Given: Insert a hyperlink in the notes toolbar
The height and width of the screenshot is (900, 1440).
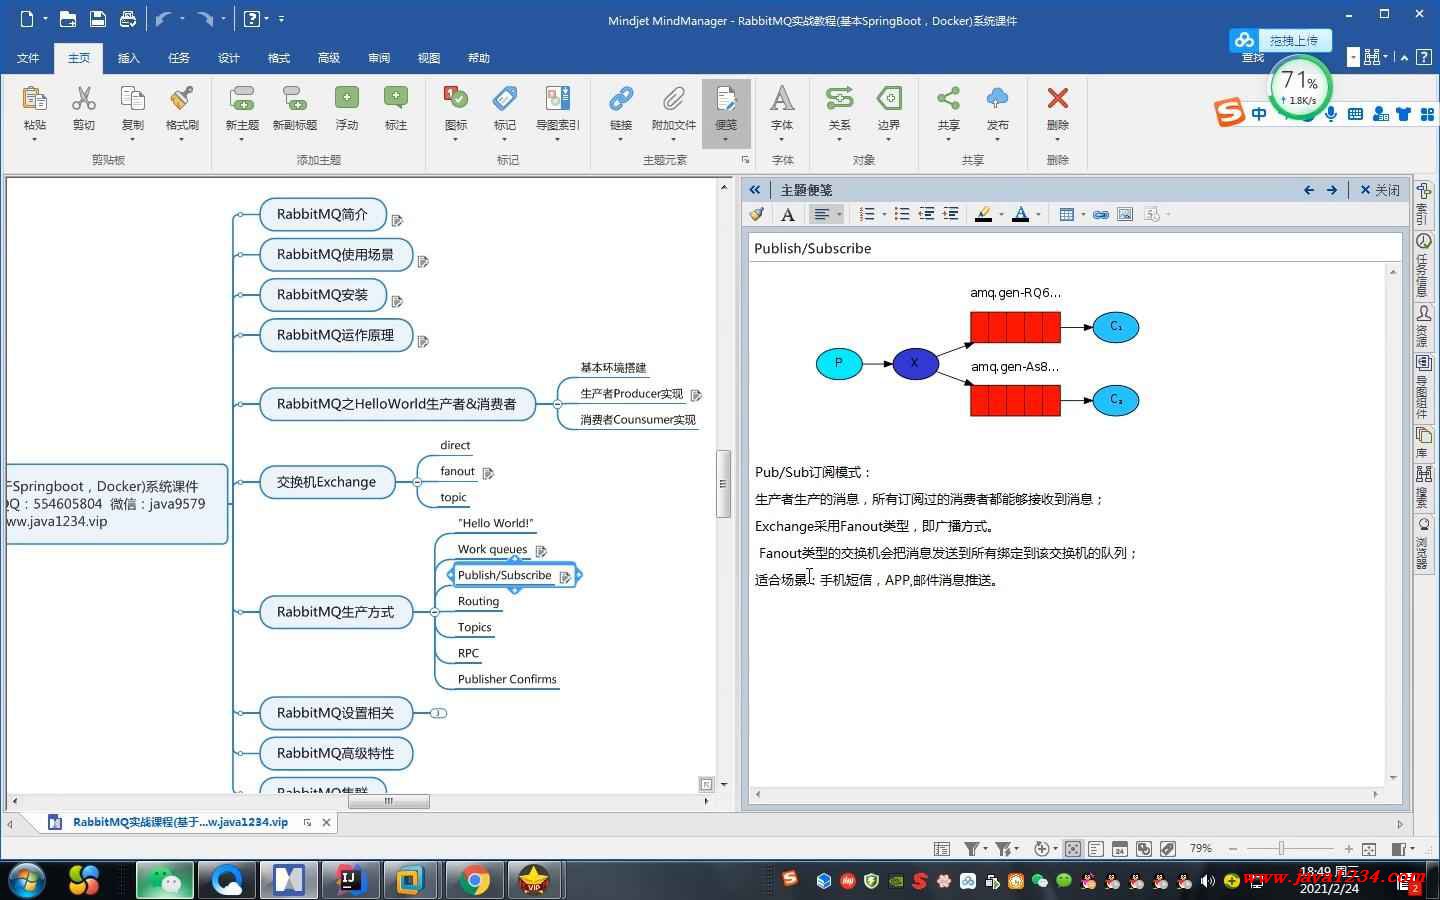Looking at the screenshot, I should coord(1101,214).
